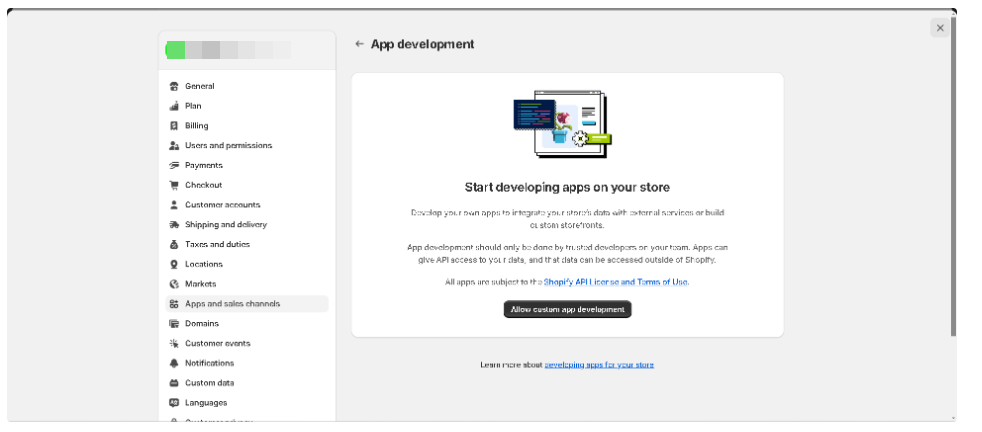Open the Domains settings section

tap(201, 324)
